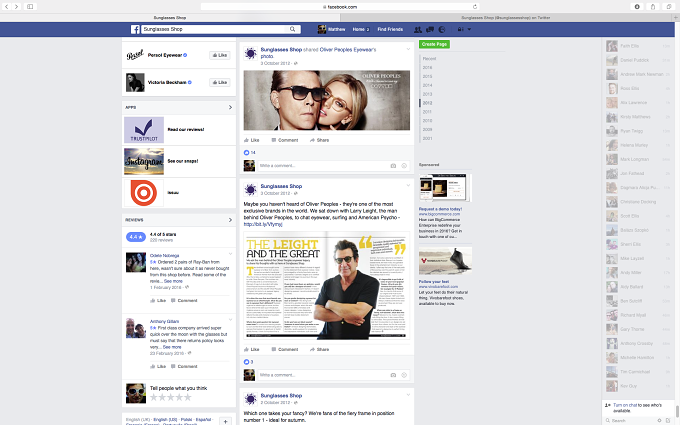Viewport: 680px width, 425px height.
Task: Go to Home in the navigation bar
Action: tap(361, 29)
